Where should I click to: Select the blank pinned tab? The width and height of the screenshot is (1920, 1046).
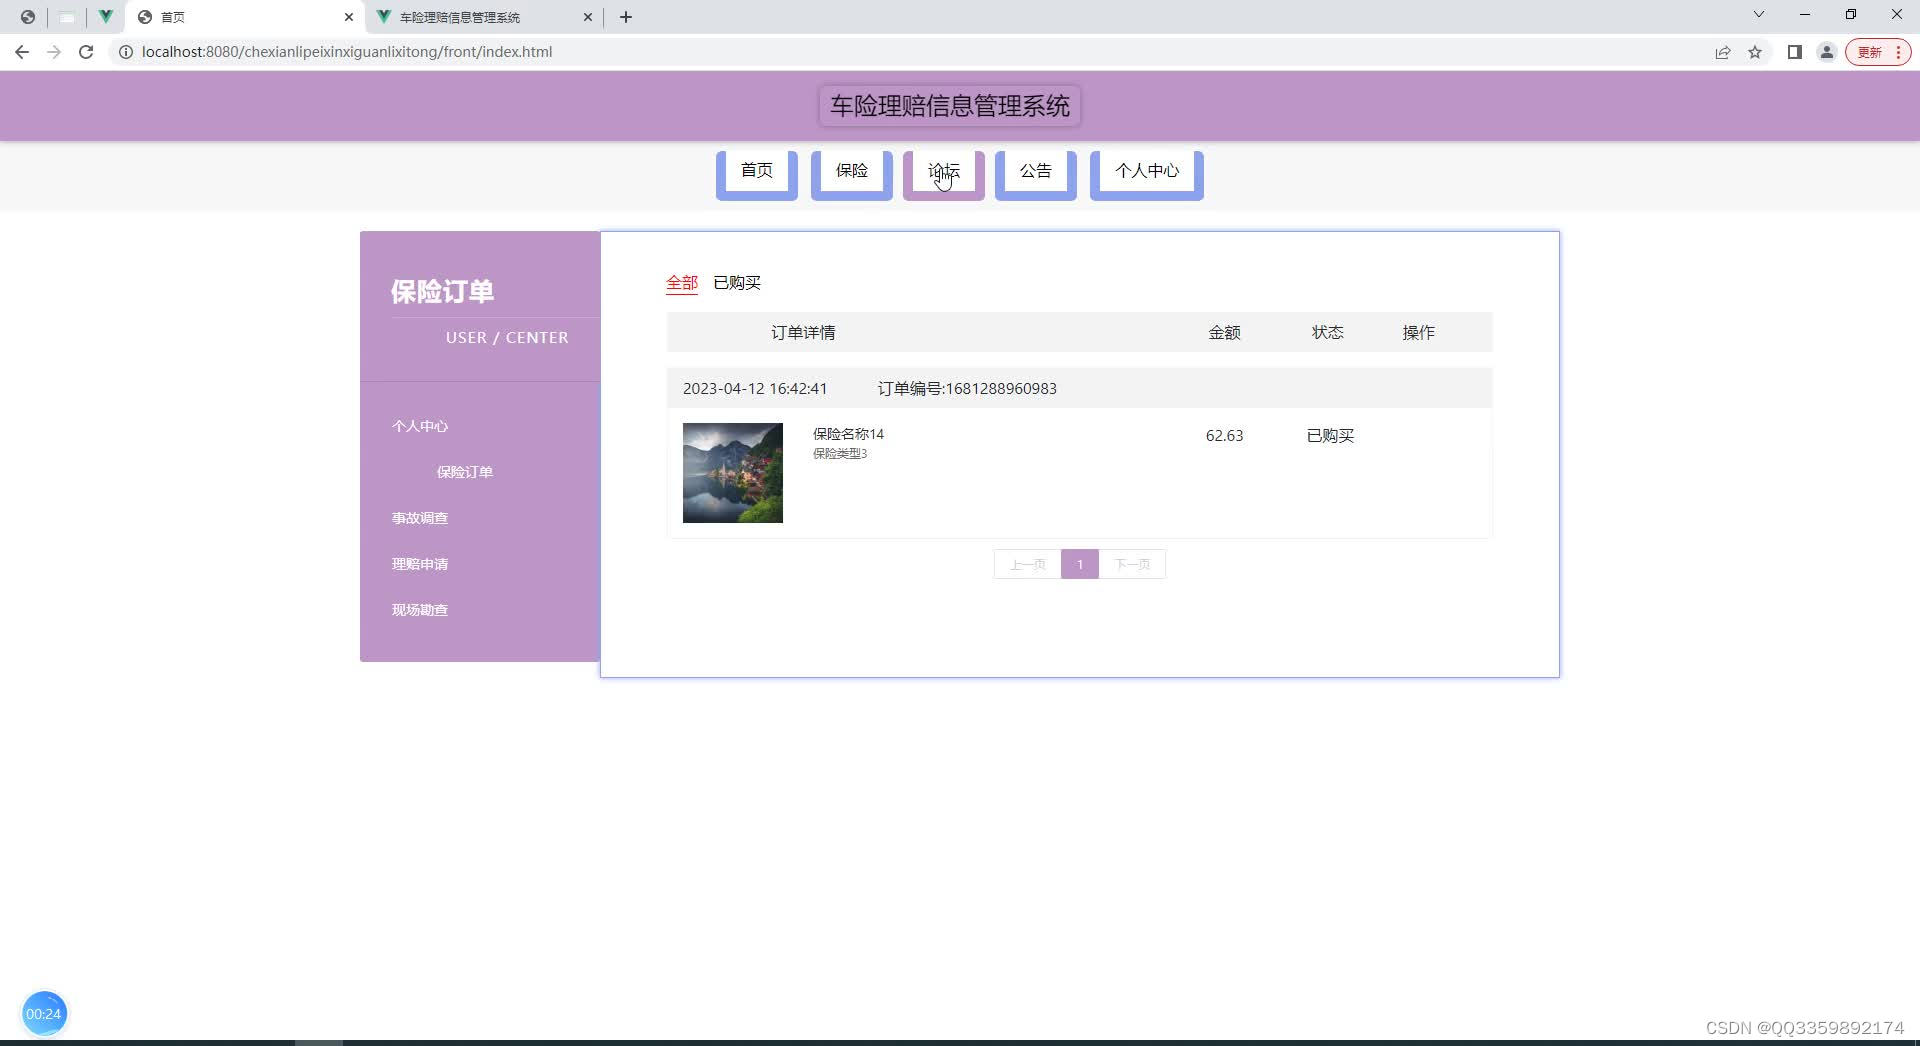pyautogui.click(x=67, y=17)
